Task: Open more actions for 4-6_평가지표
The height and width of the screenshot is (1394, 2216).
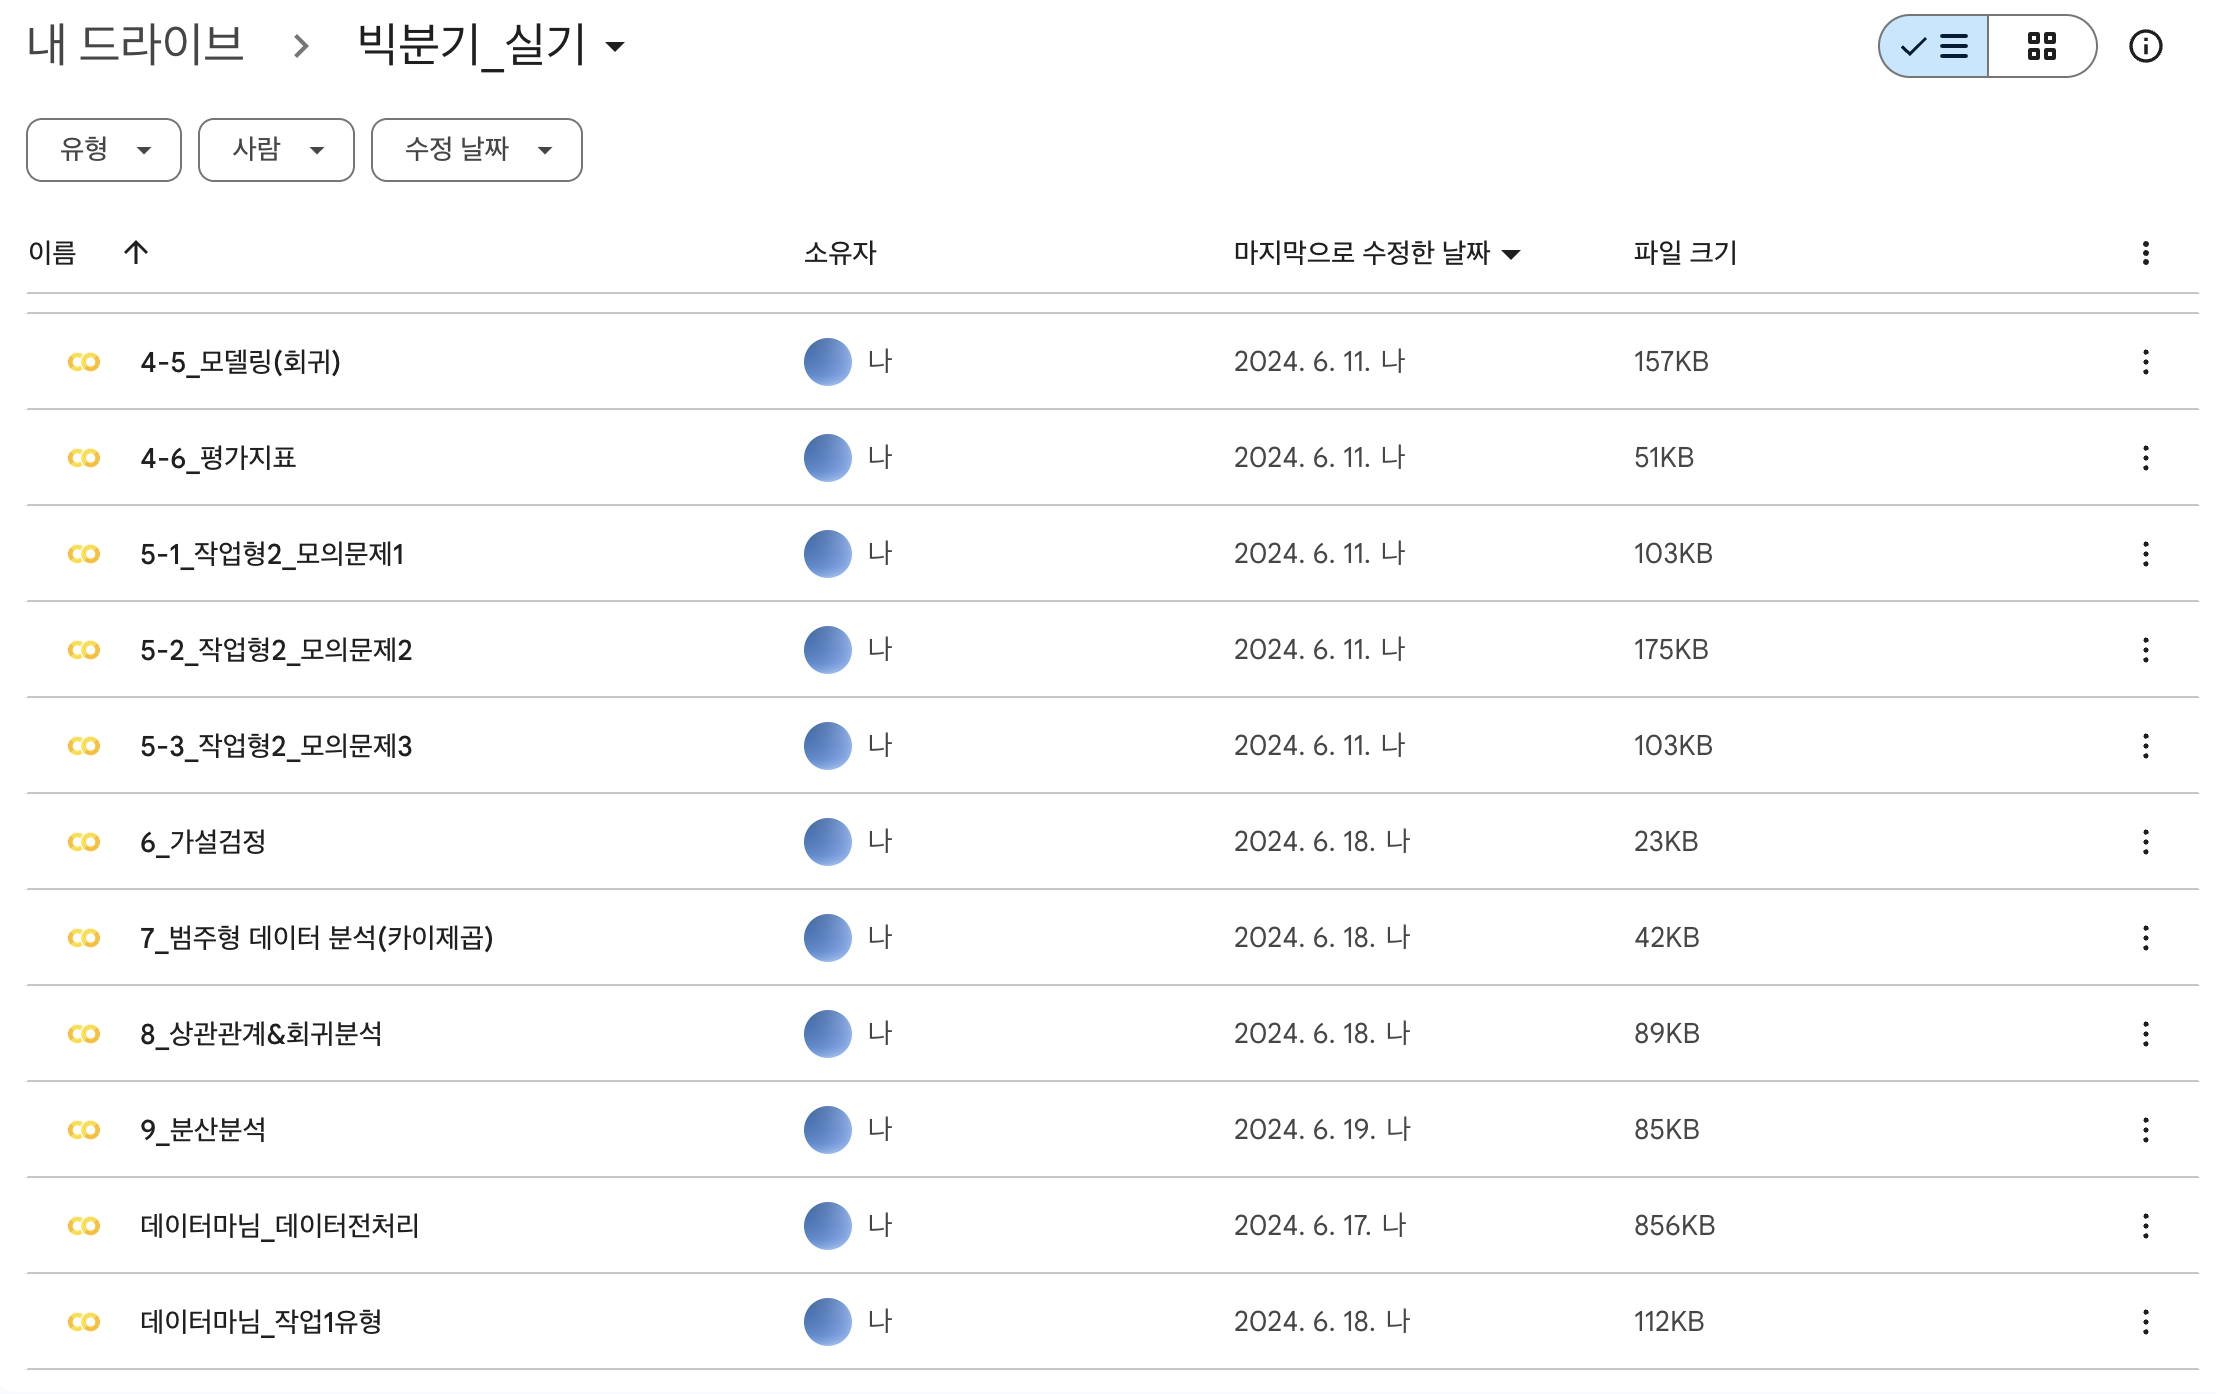Action: click(x=2145, y=458)
